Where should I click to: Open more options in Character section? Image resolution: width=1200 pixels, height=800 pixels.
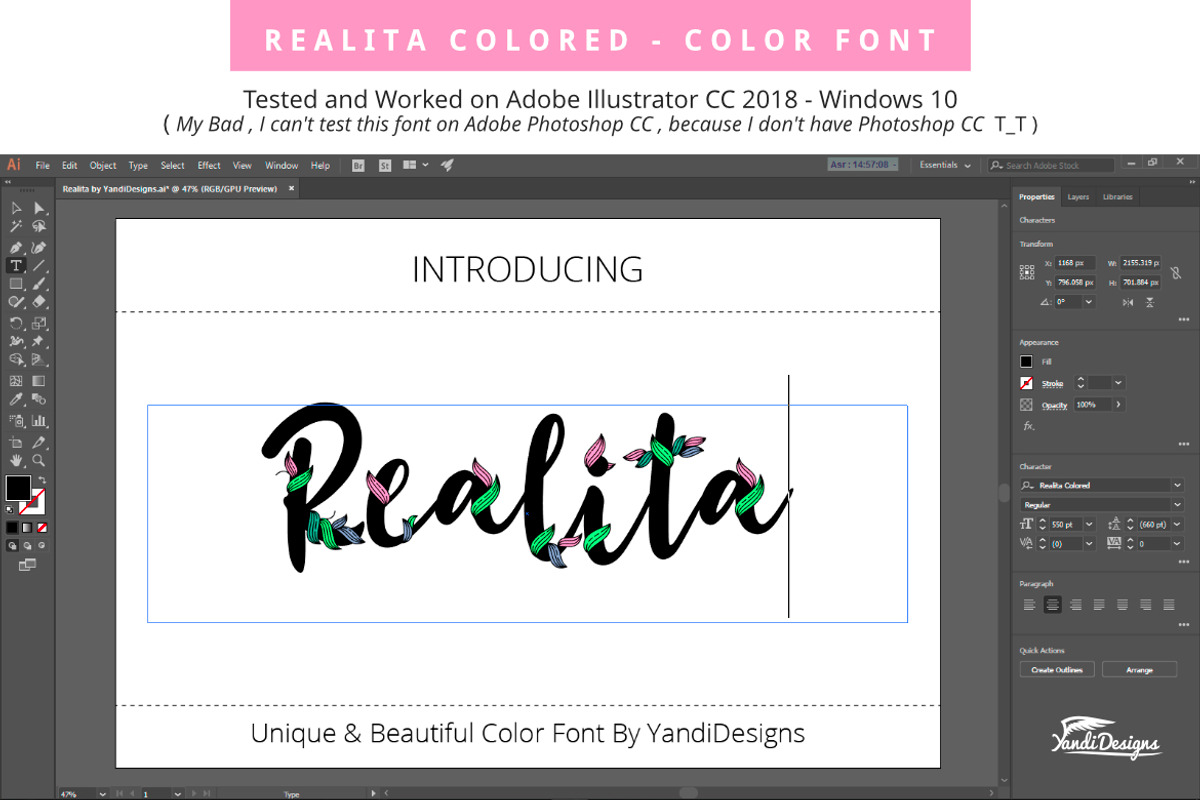[x=1184, y=562]
